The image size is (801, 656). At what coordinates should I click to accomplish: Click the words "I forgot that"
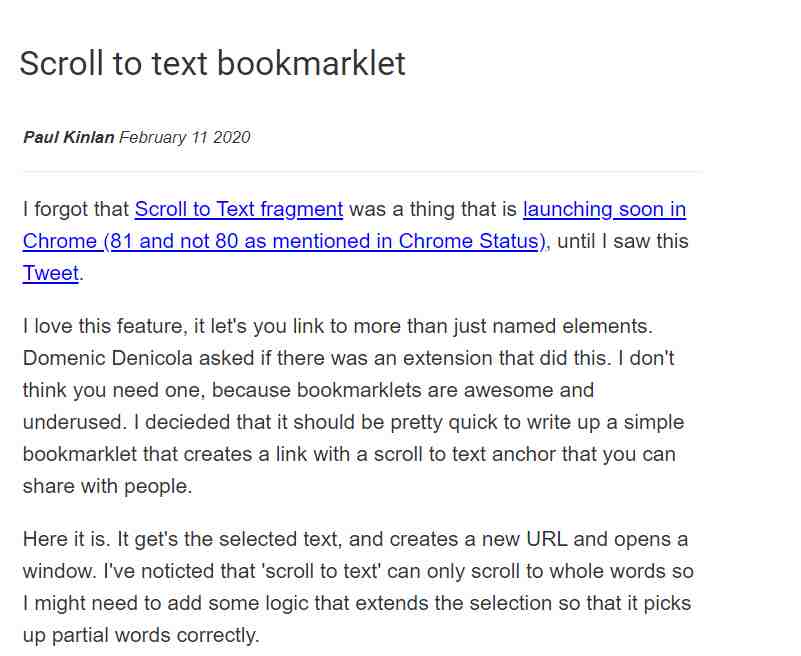pos(76,209)
